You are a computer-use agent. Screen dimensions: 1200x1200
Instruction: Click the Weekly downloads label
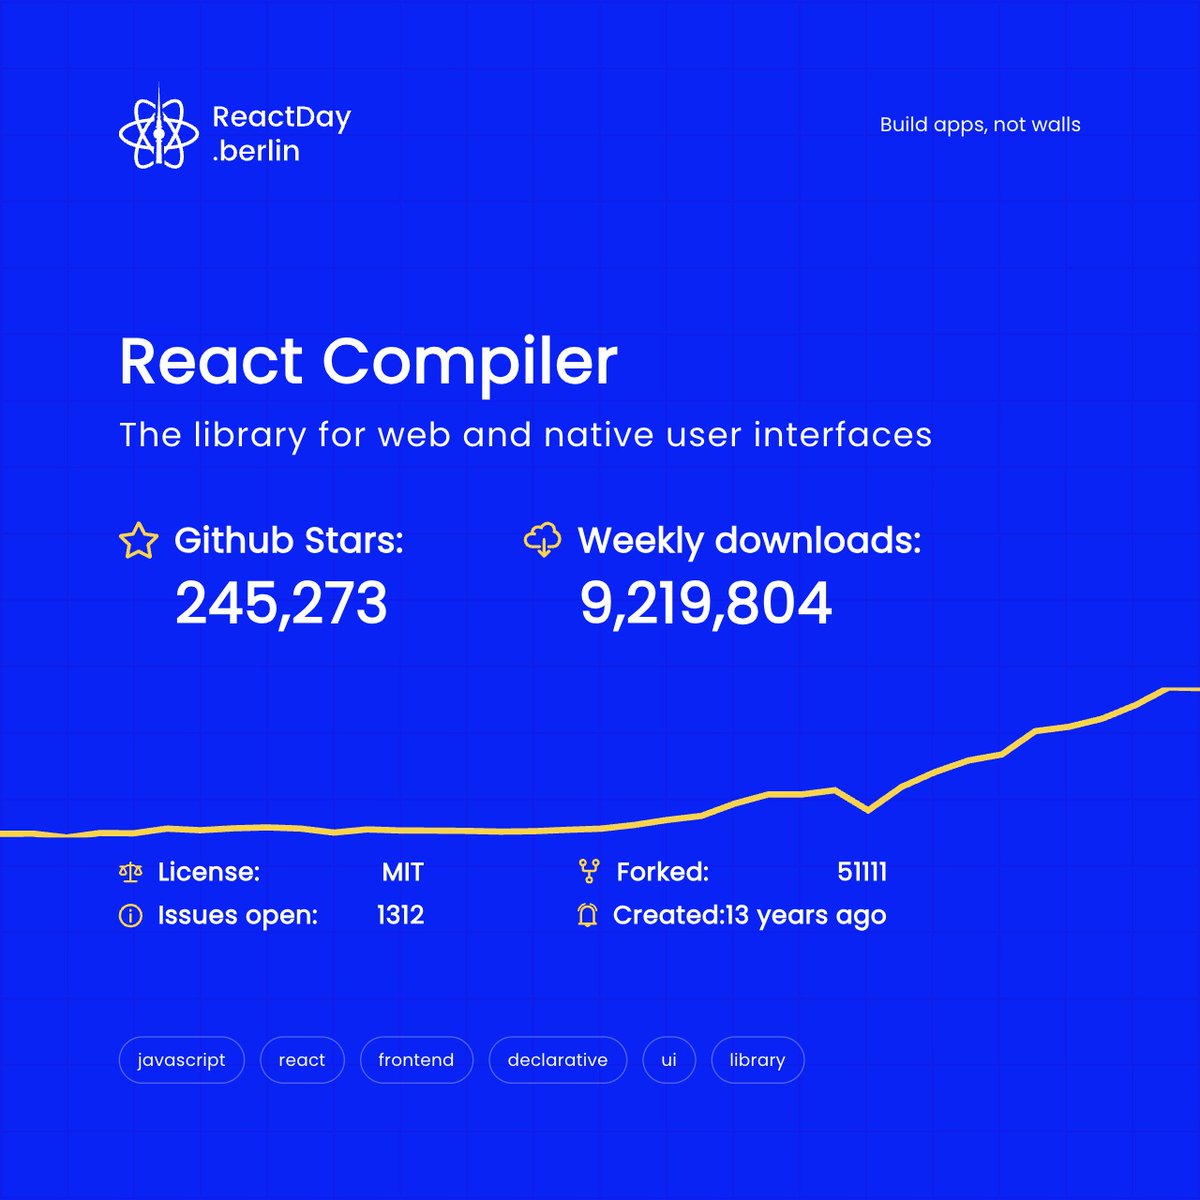click(749, 540)
